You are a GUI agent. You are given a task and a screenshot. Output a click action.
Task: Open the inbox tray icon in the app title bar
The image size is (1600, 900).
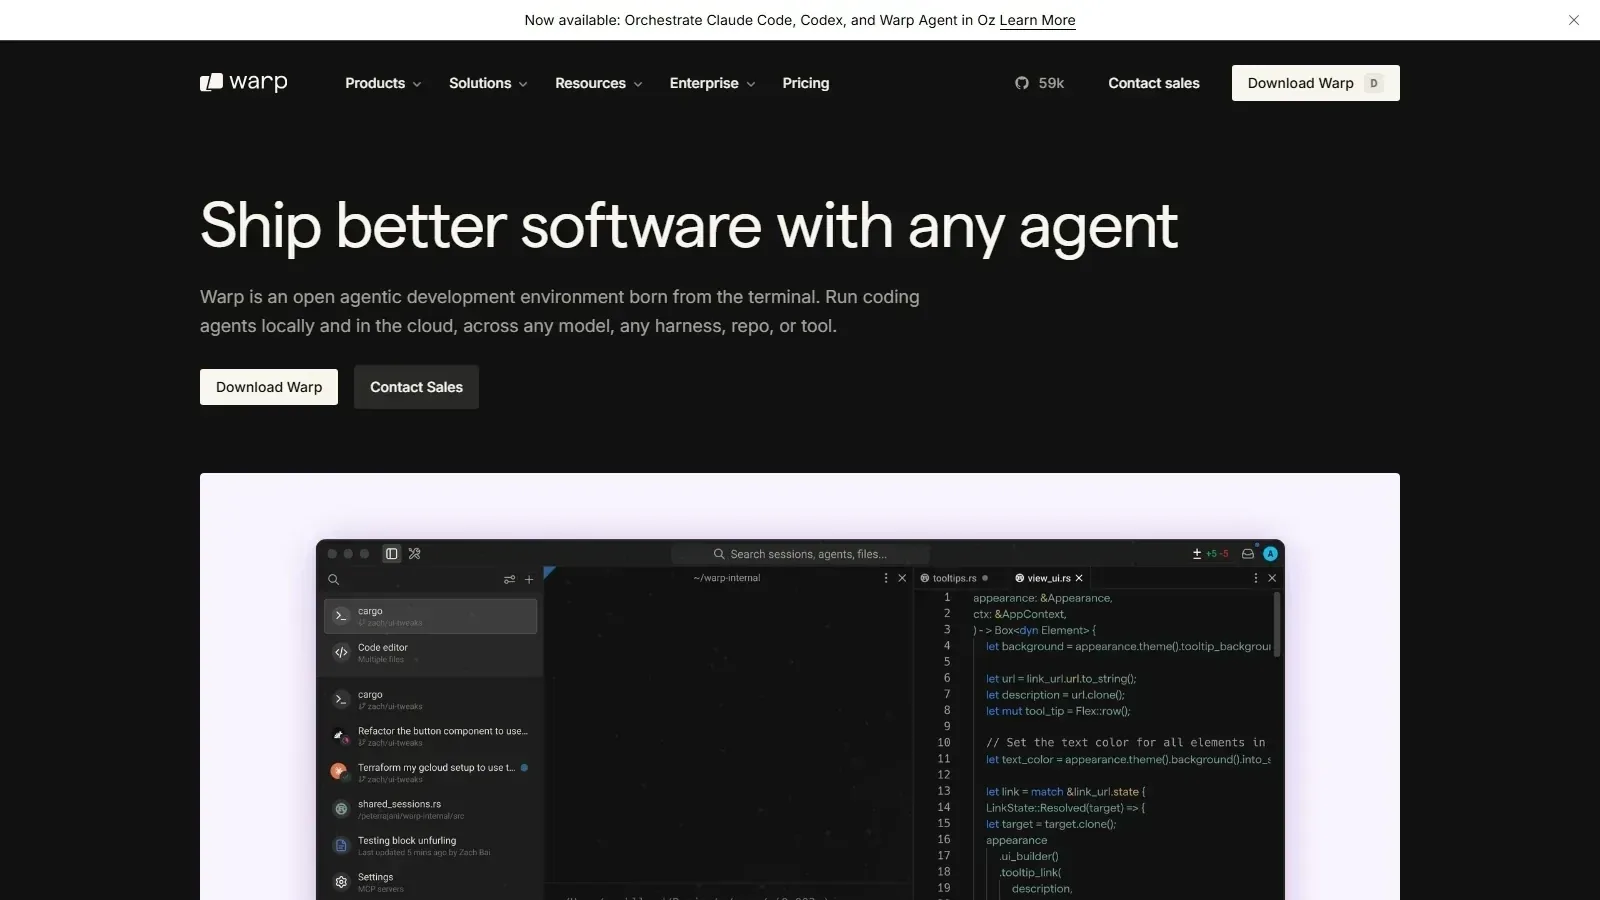click(x=1248, y=553)
